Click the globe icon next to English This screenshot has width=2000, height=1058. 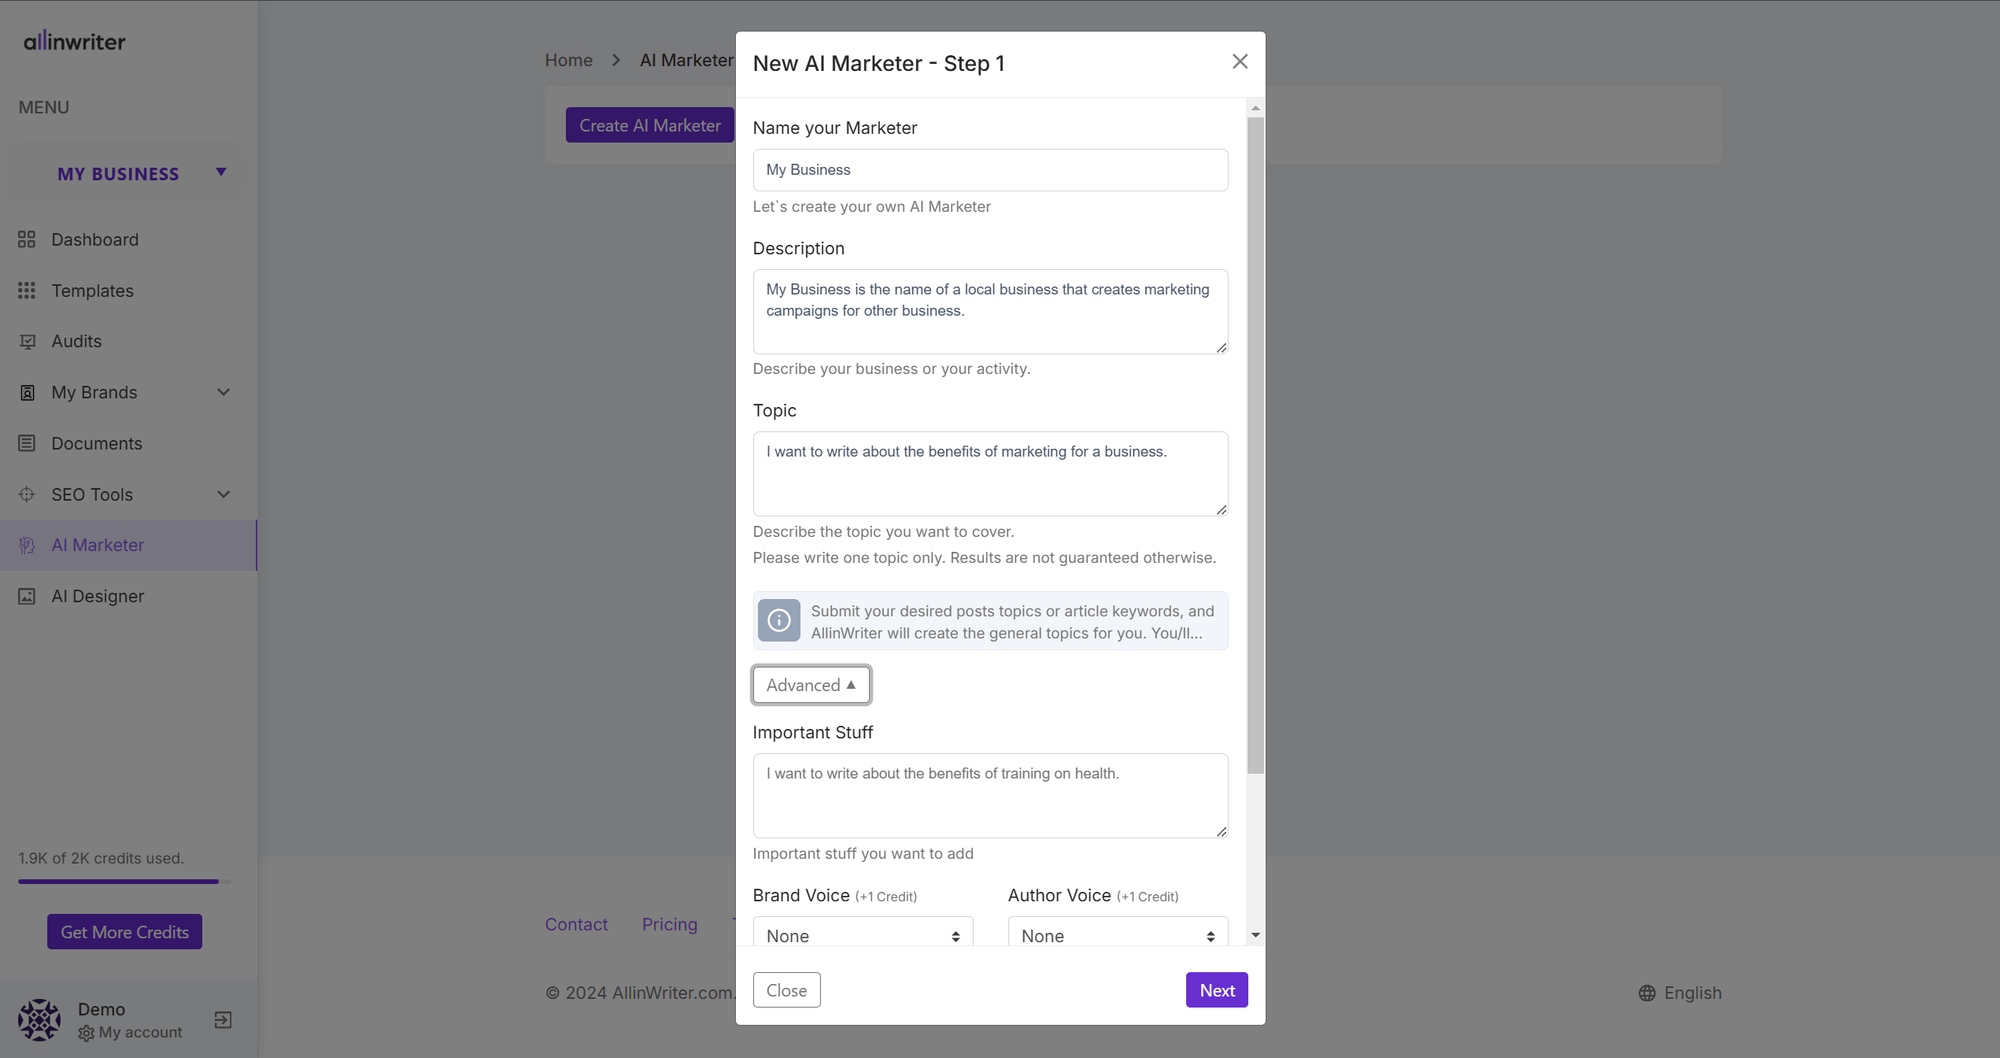[x=1647, y=993]
